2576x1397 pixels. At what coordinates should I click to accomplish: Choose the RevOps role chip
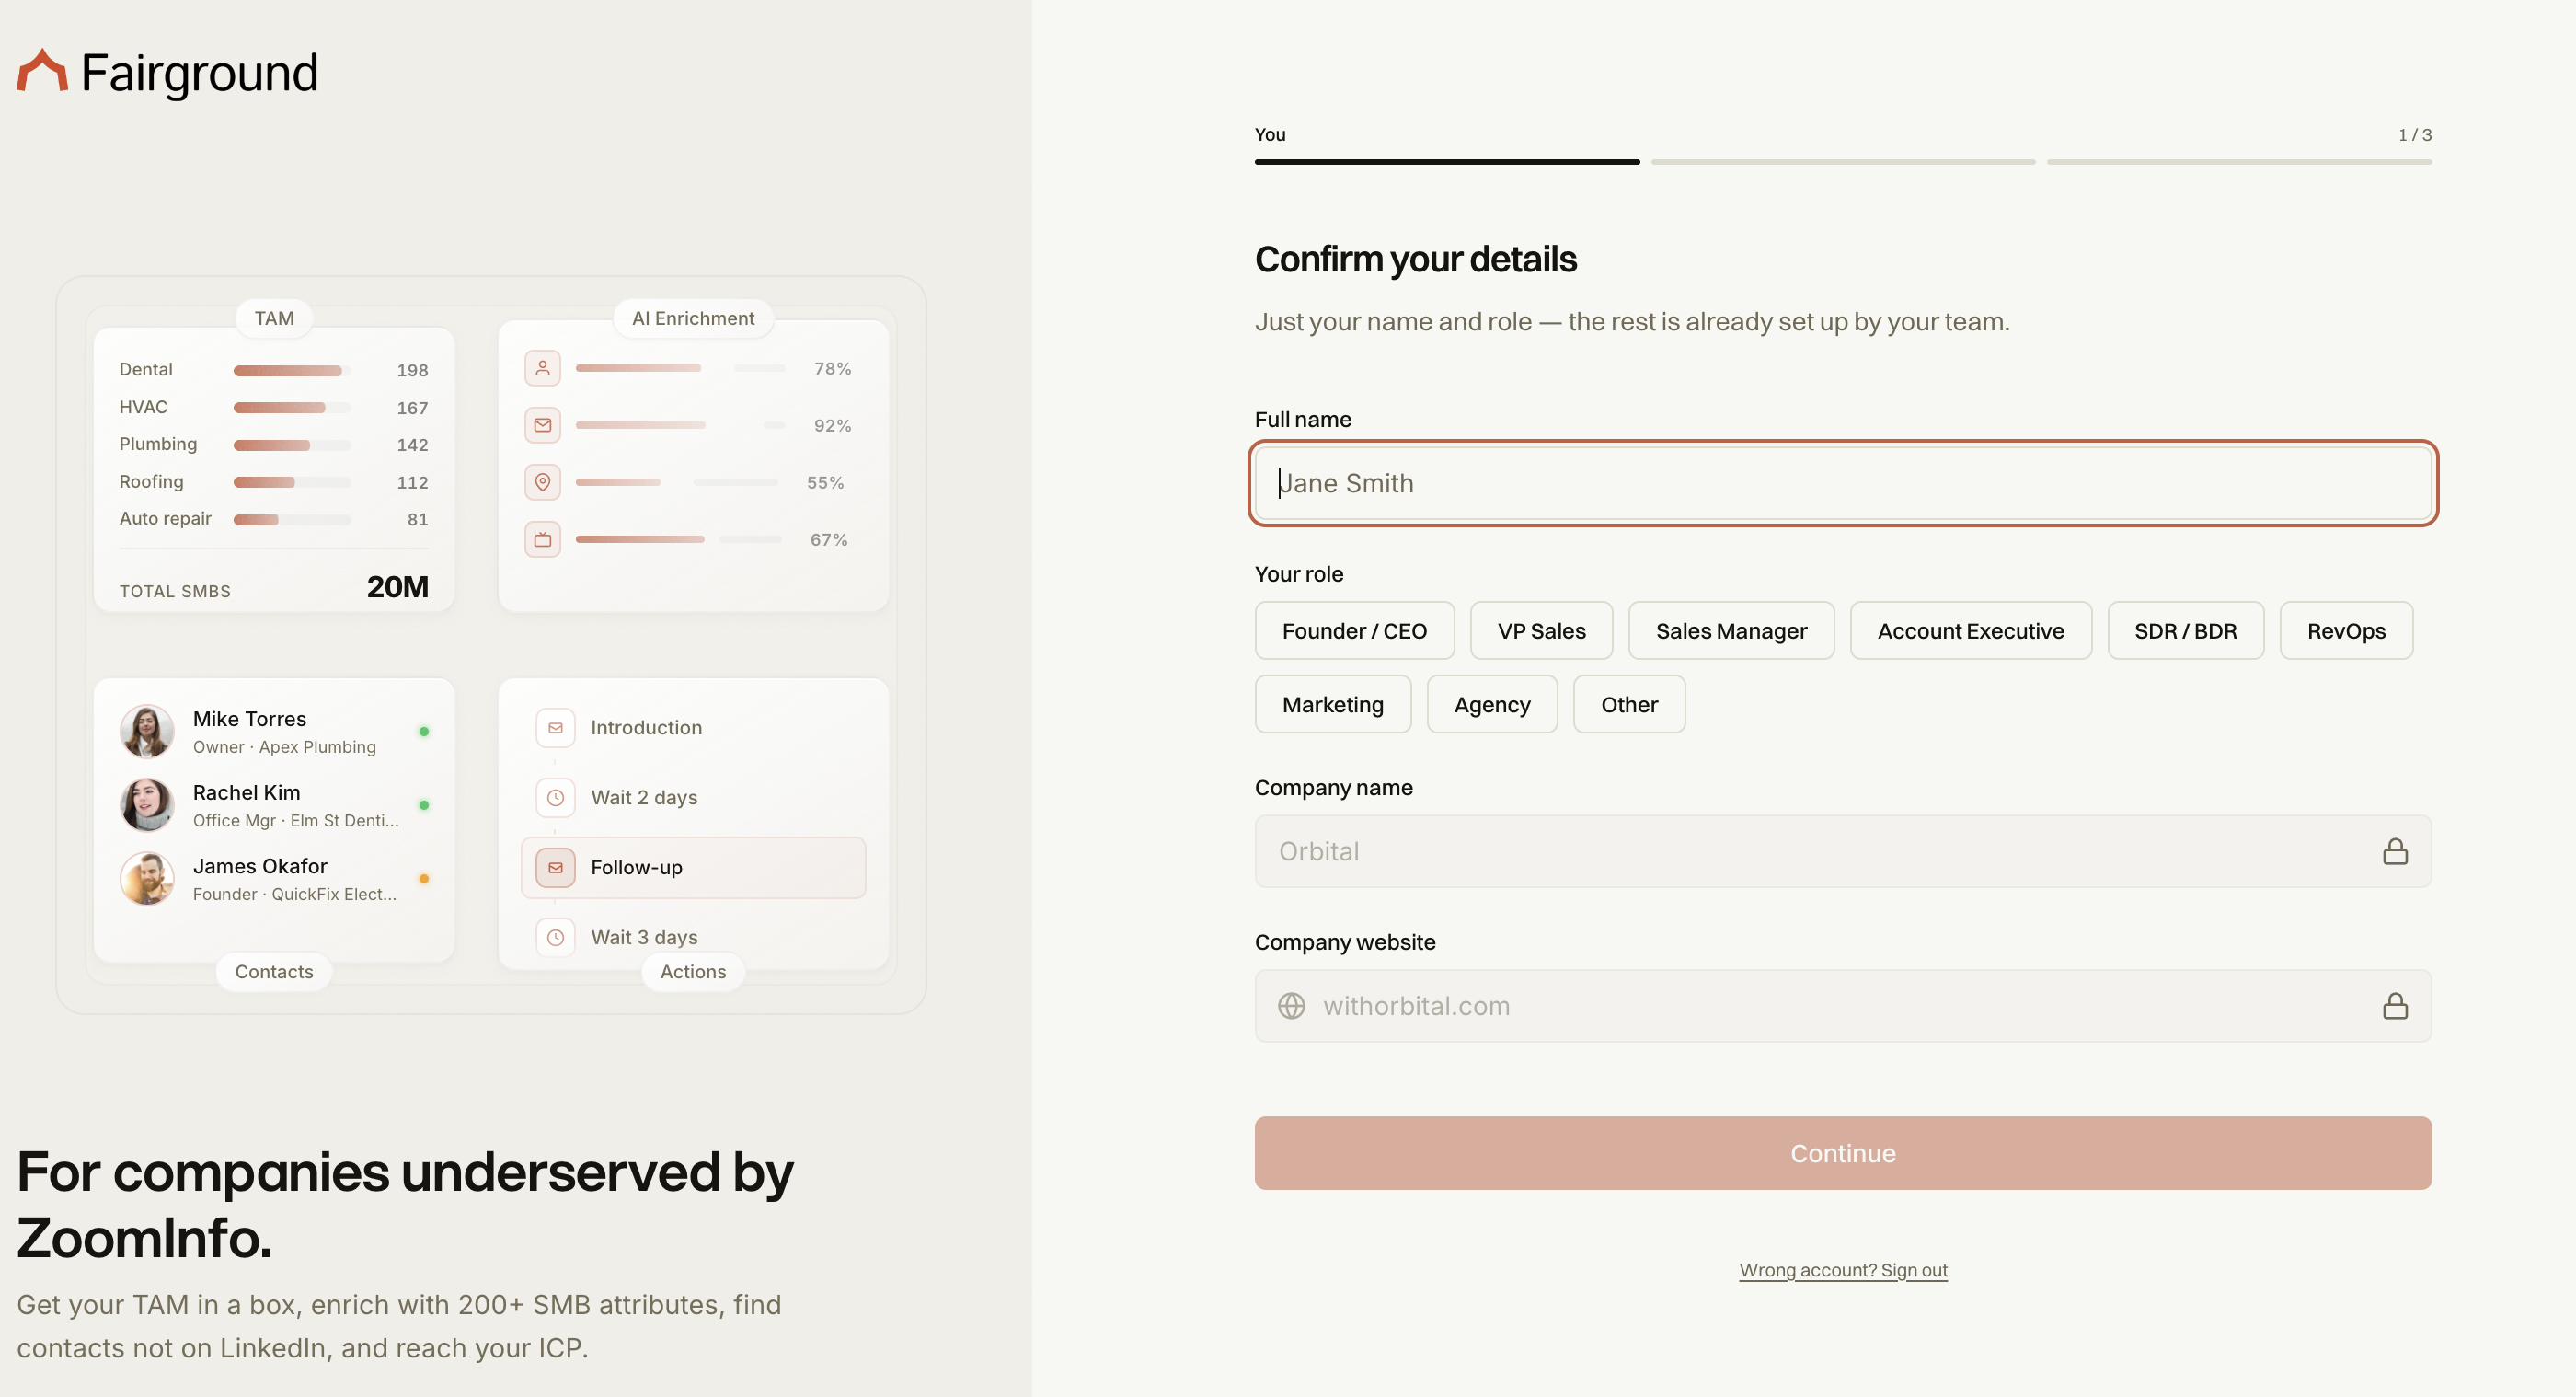coord(2346,631)
